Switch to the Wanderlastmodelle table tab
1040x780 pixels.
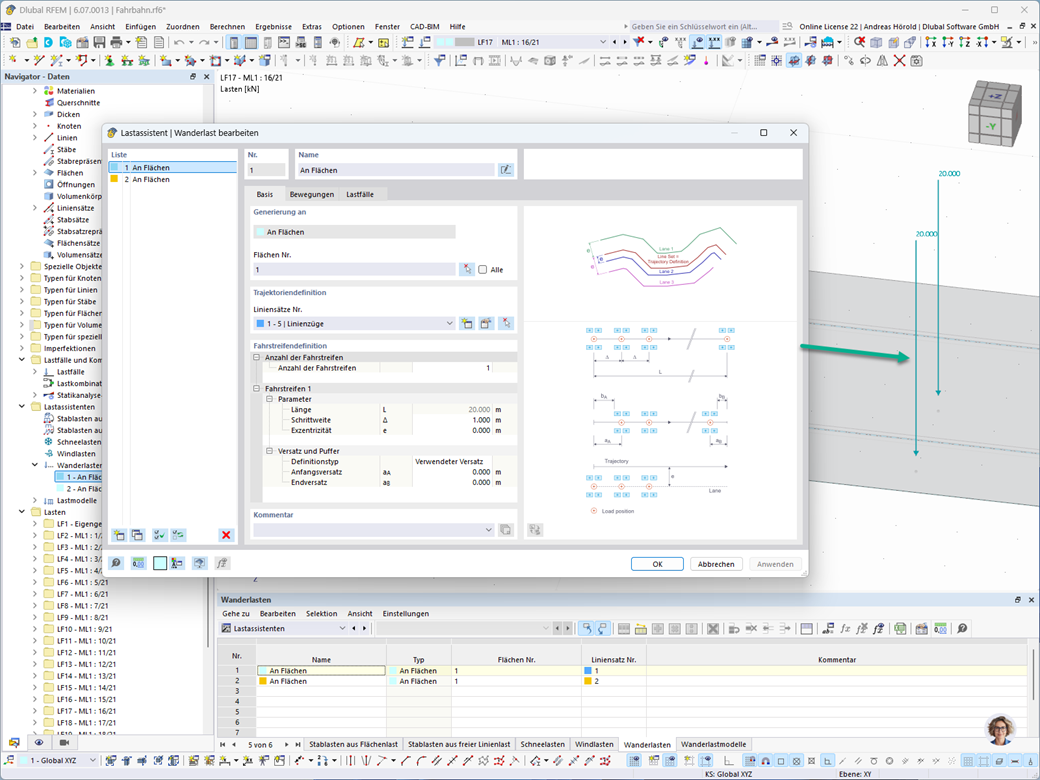click(x=713, y=744)
